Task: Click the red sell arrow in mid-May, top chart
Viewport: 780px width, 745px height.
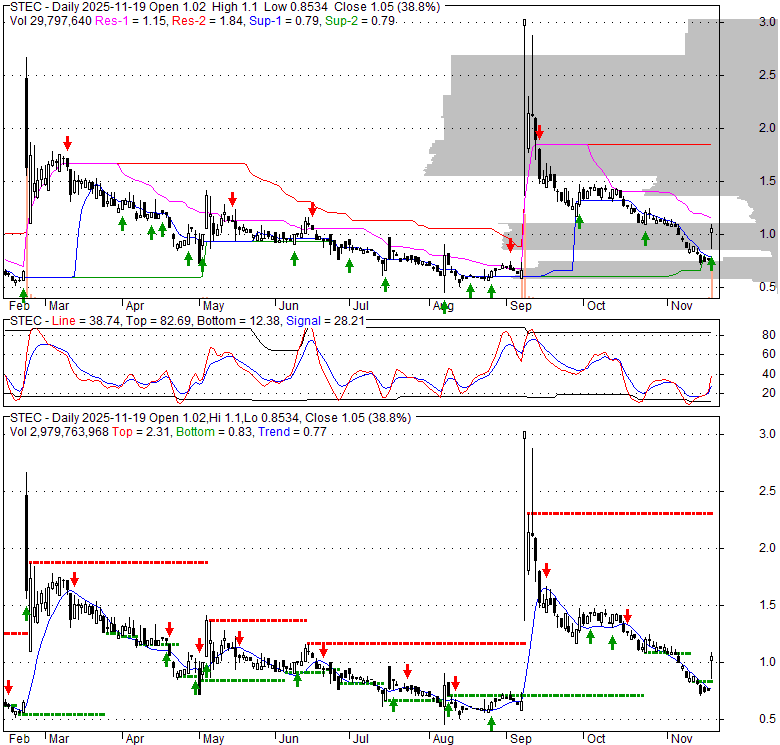Action: coord(232,199)
